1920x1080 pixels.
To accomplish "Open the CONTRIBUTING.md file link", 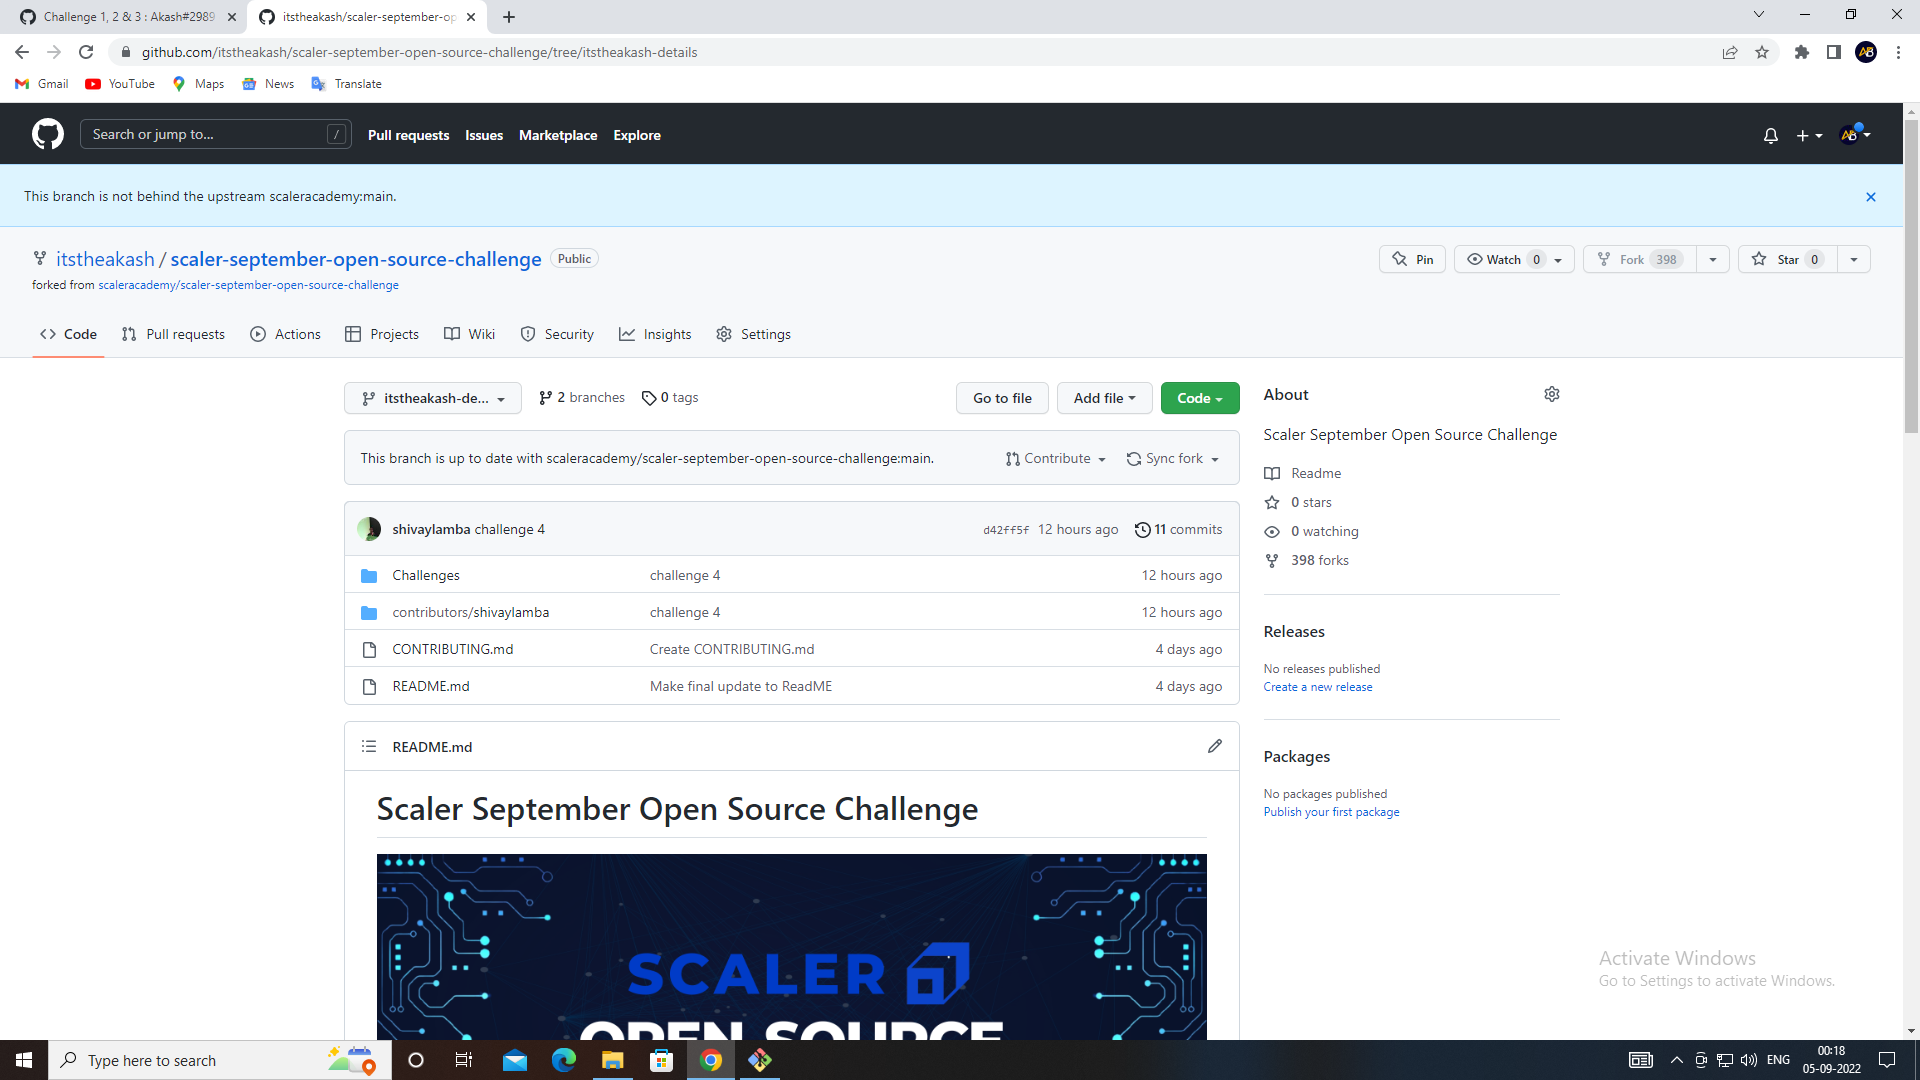I will (452, 648).
